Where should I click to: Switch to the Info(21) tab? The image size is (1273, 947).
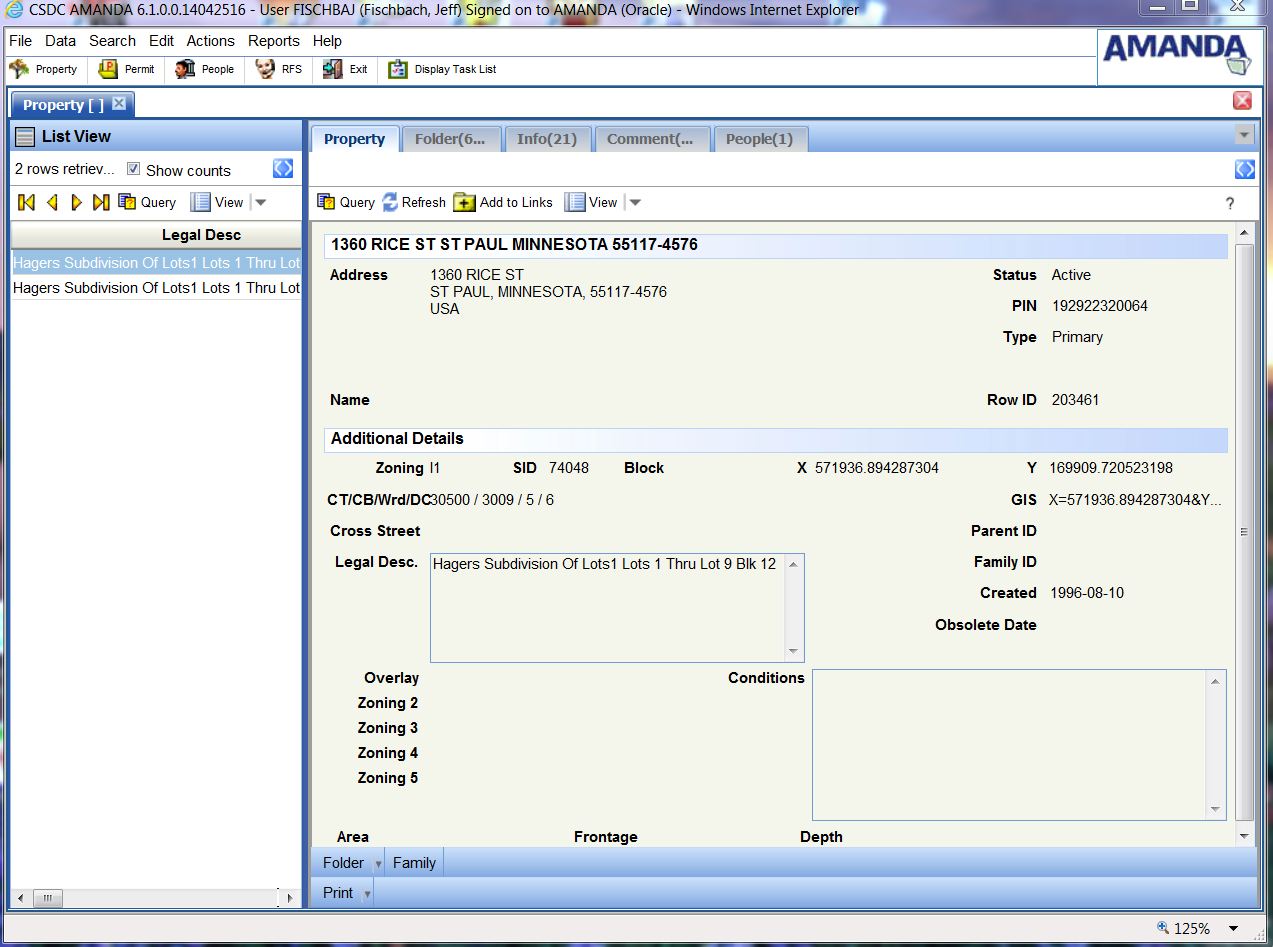point(547,139)
